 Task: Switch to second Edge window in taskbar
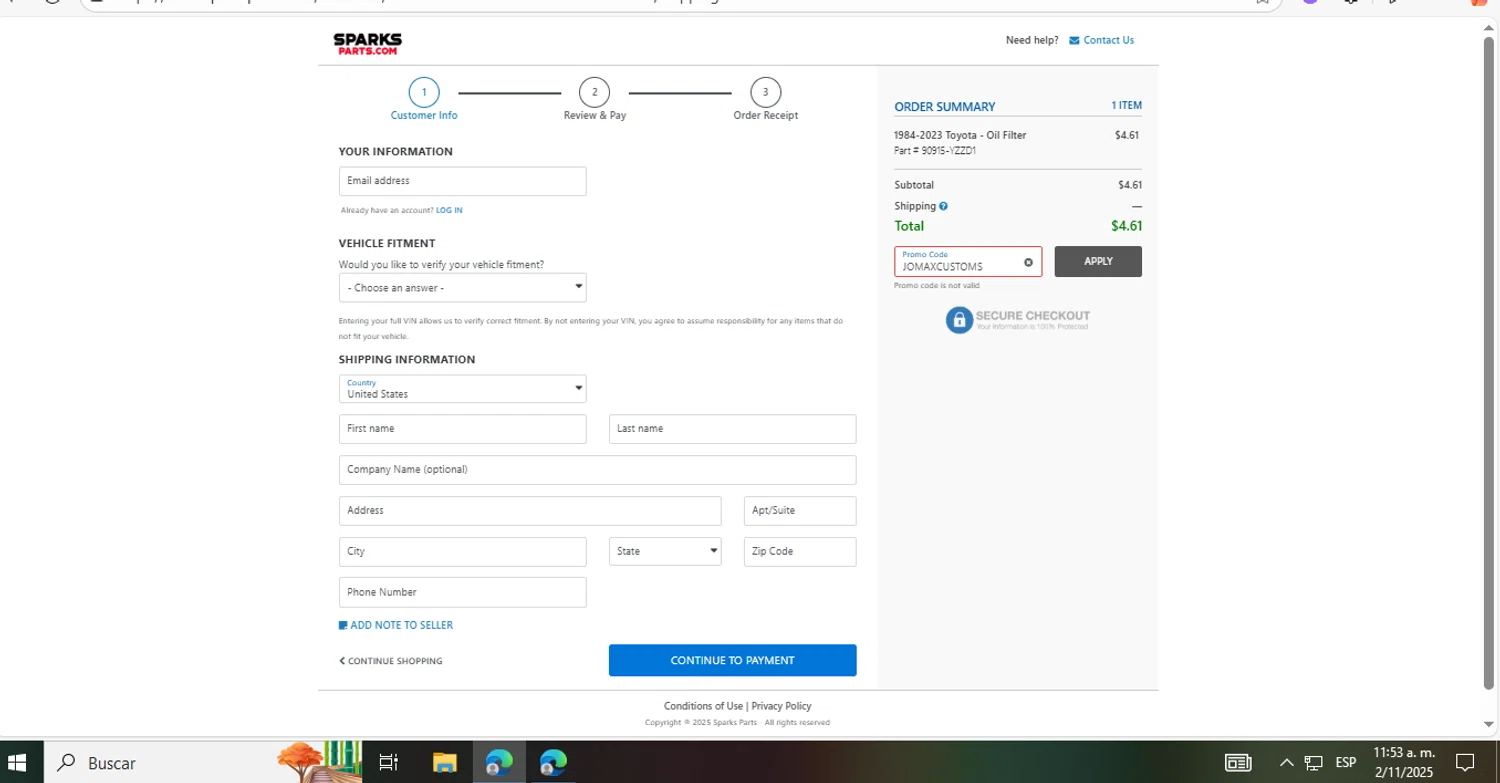tap(553, 763)
